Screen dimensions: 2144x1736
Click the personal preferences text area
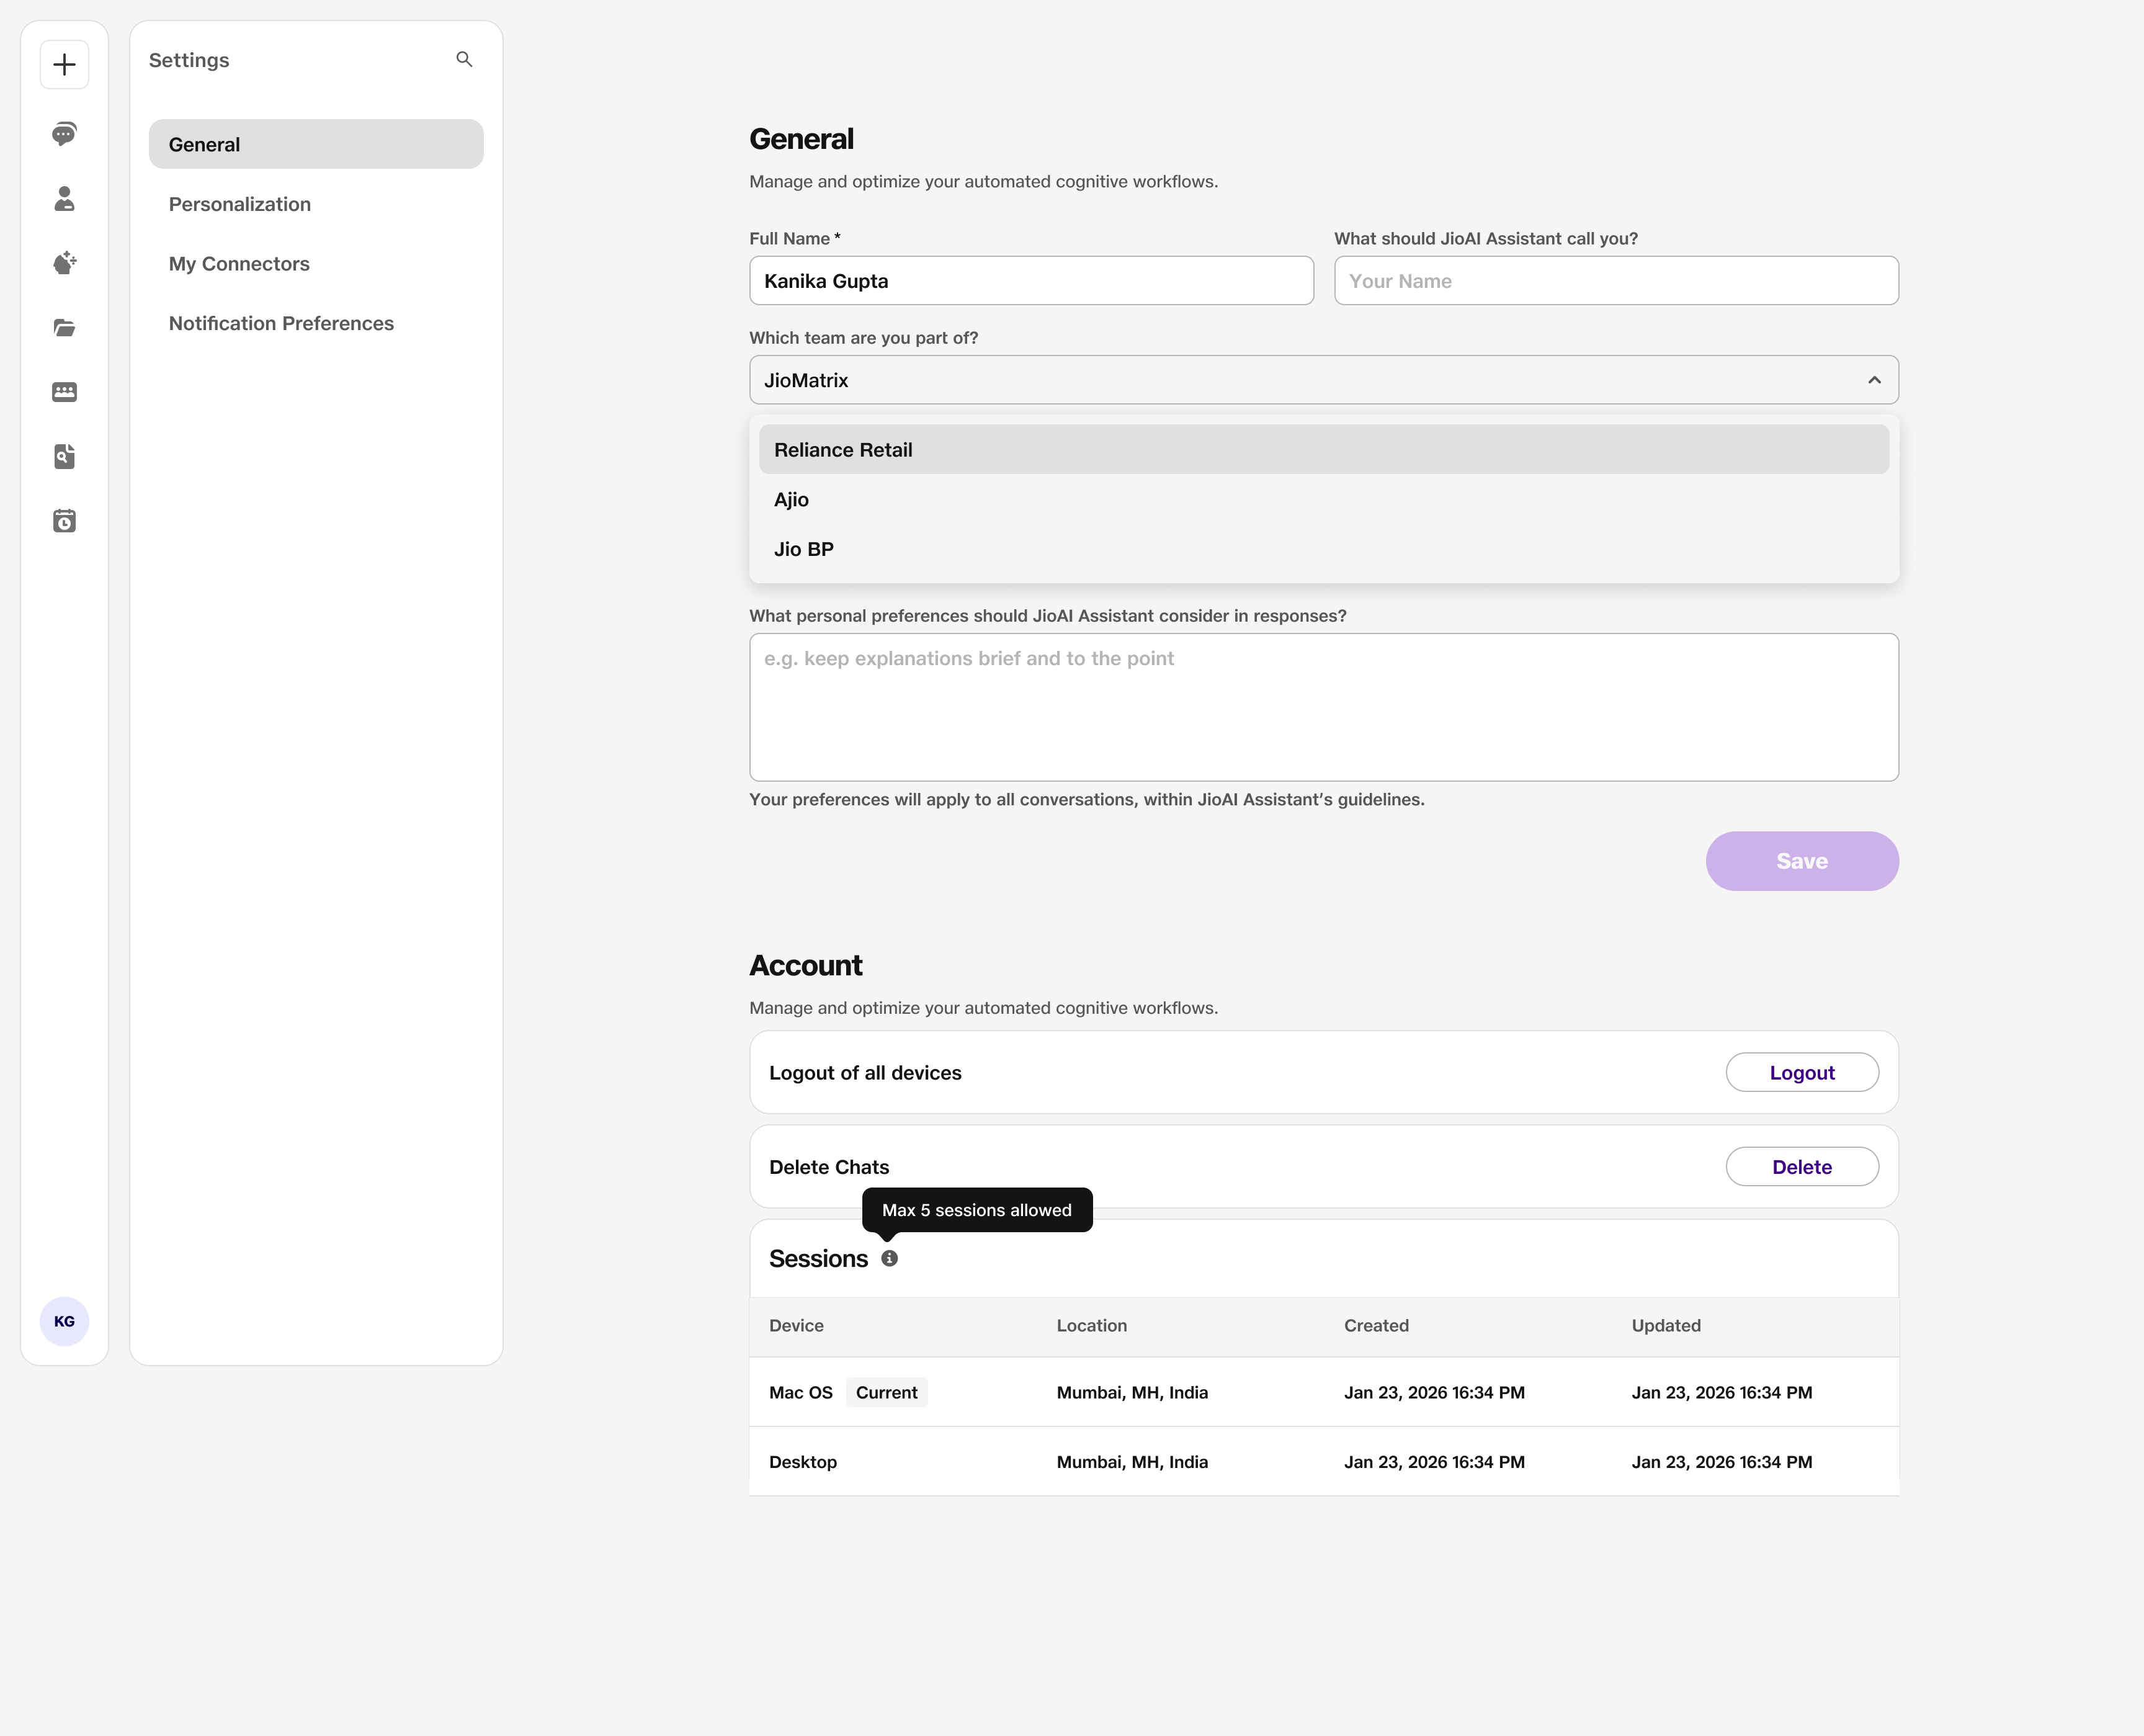(1324, 707)
